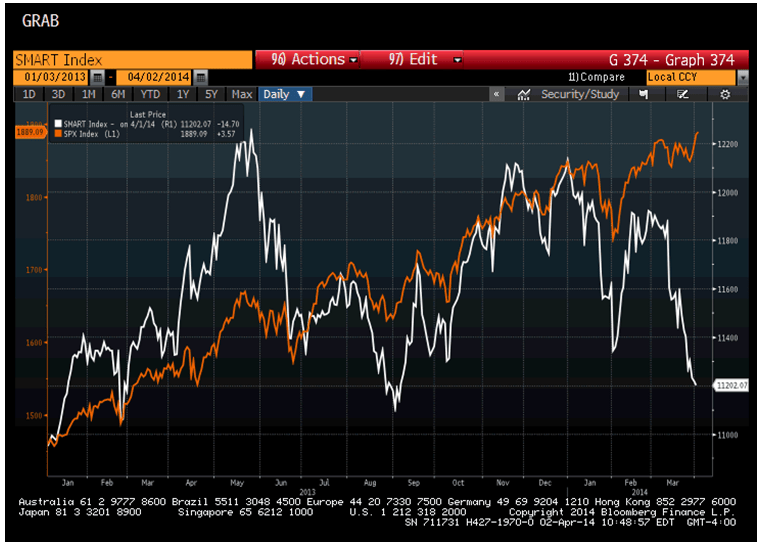Screen dimensions: 761x548
Task: Click the annotation pencil icon in toolbar
Action: coord(684,94)
